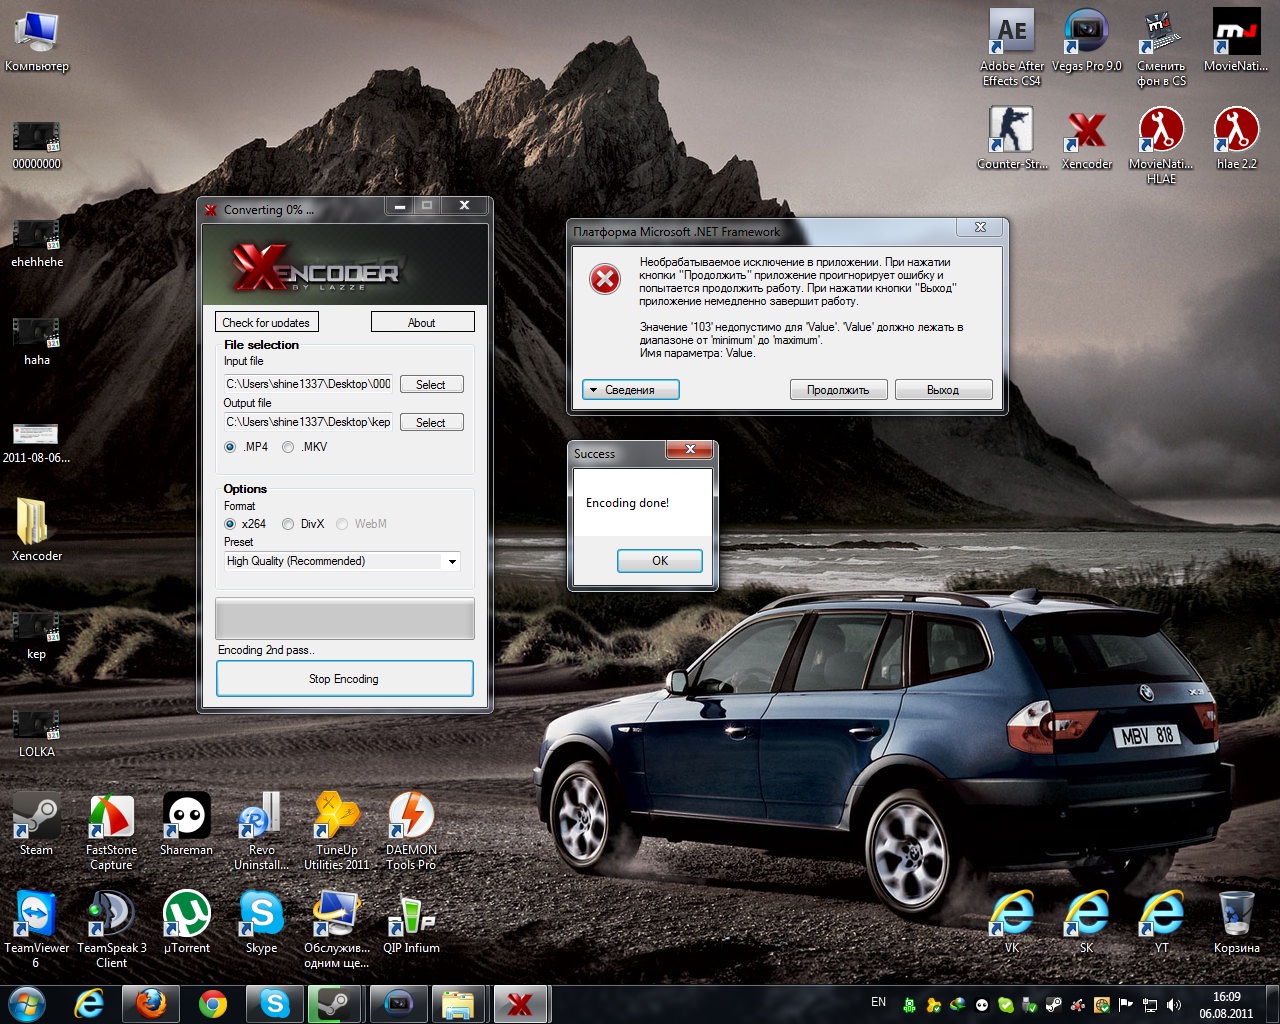
Task: Open the 00000000 video file on desktop
Action: pos(36,145)
